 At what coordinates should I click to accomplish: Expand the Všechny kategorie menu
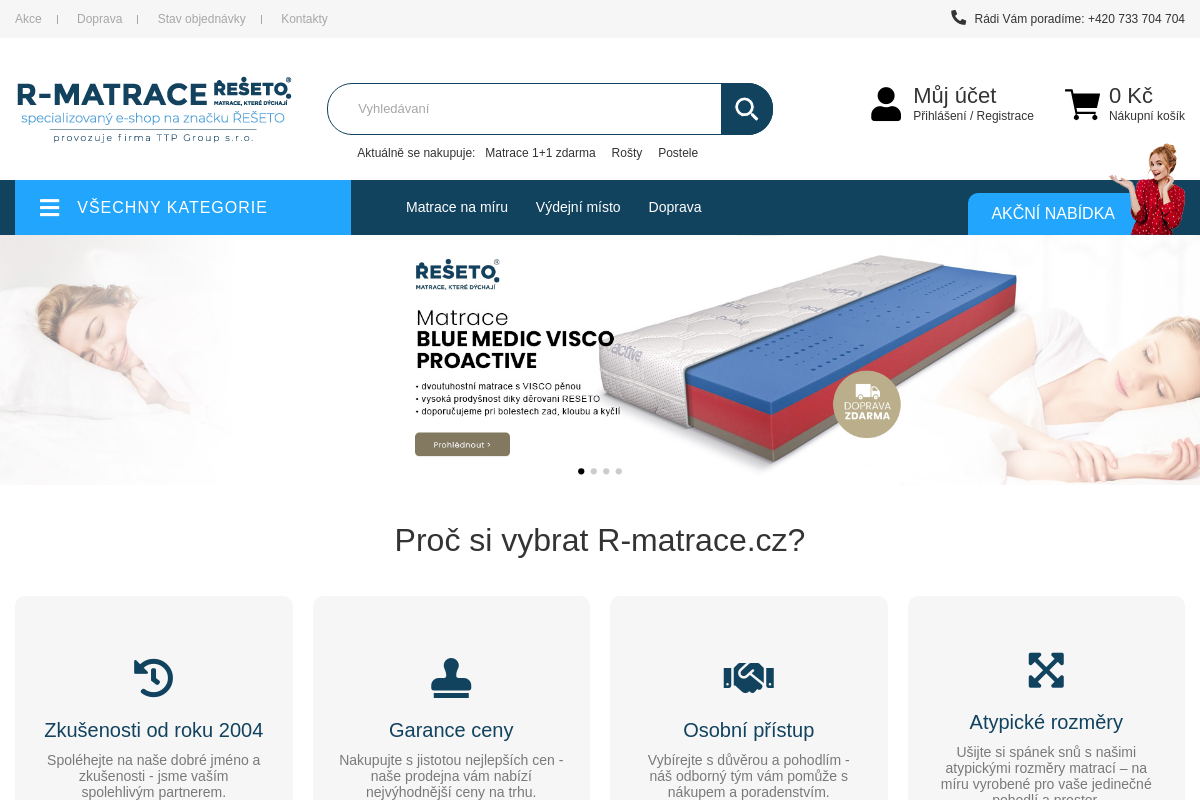tap(183, 207)
